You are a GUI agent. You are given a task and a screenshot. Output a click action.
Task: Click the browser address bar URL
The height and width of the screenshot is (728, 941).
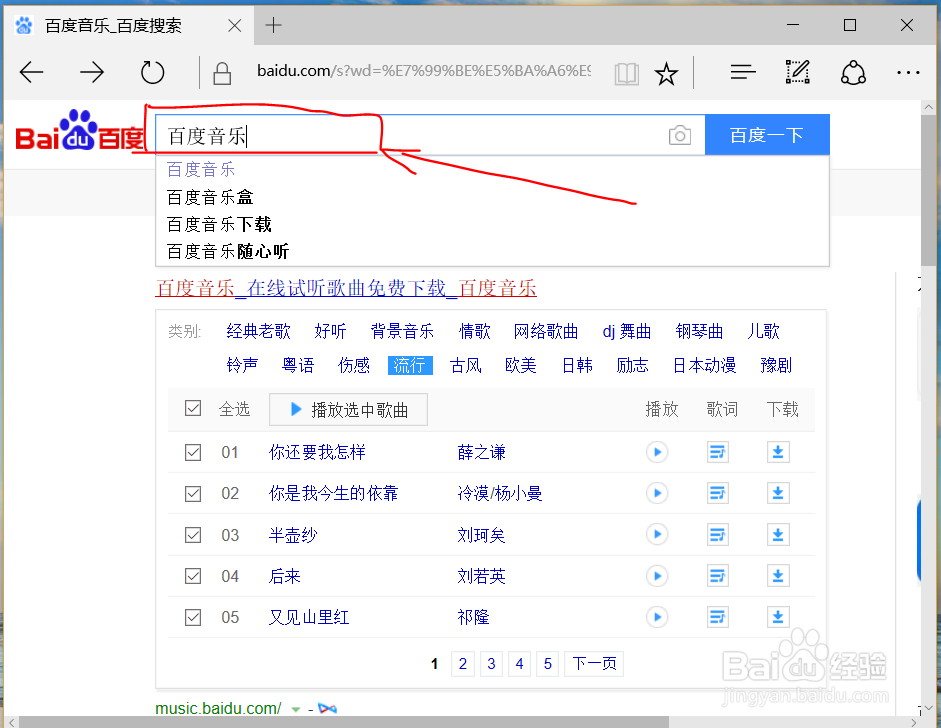[x=424, y=71]
